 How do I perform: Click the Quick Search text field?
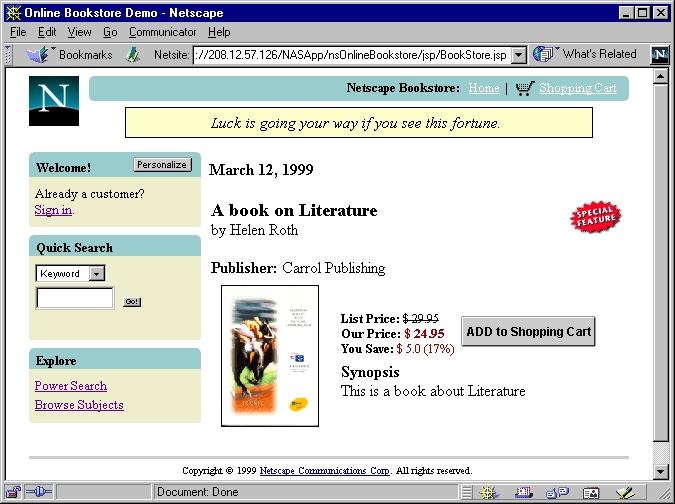click(x=75, y=298)
